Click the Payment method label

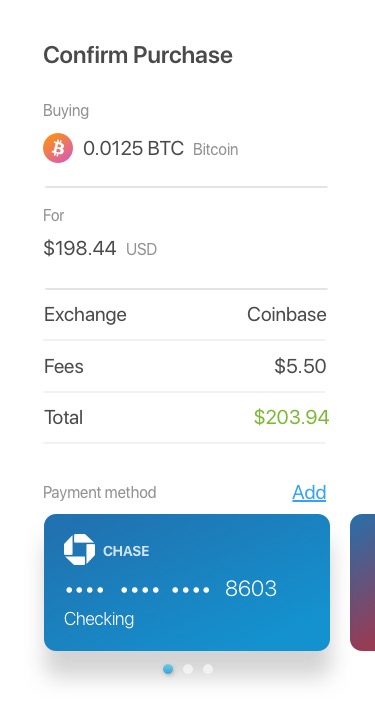[x=100, y=493]
